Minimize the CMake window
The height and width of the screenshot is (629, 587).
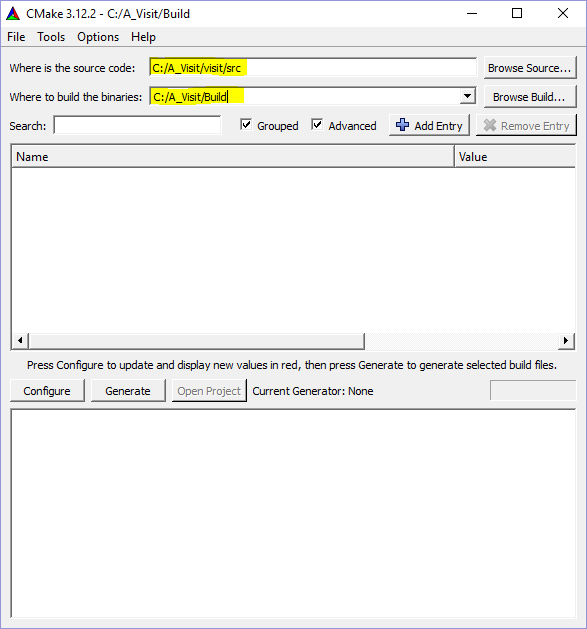[472, 14]
